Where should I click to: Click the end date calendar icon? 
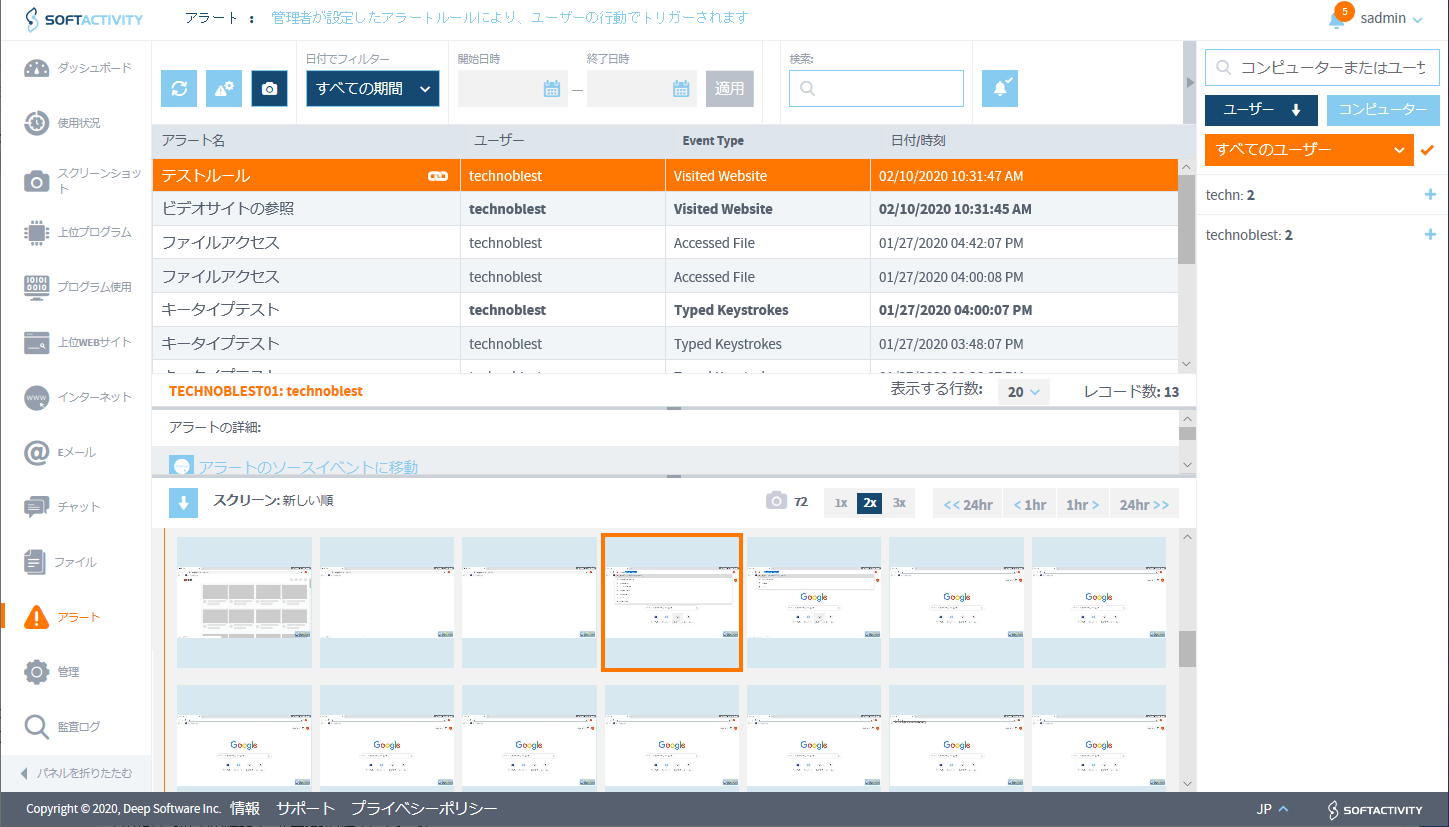pos(681,88)
